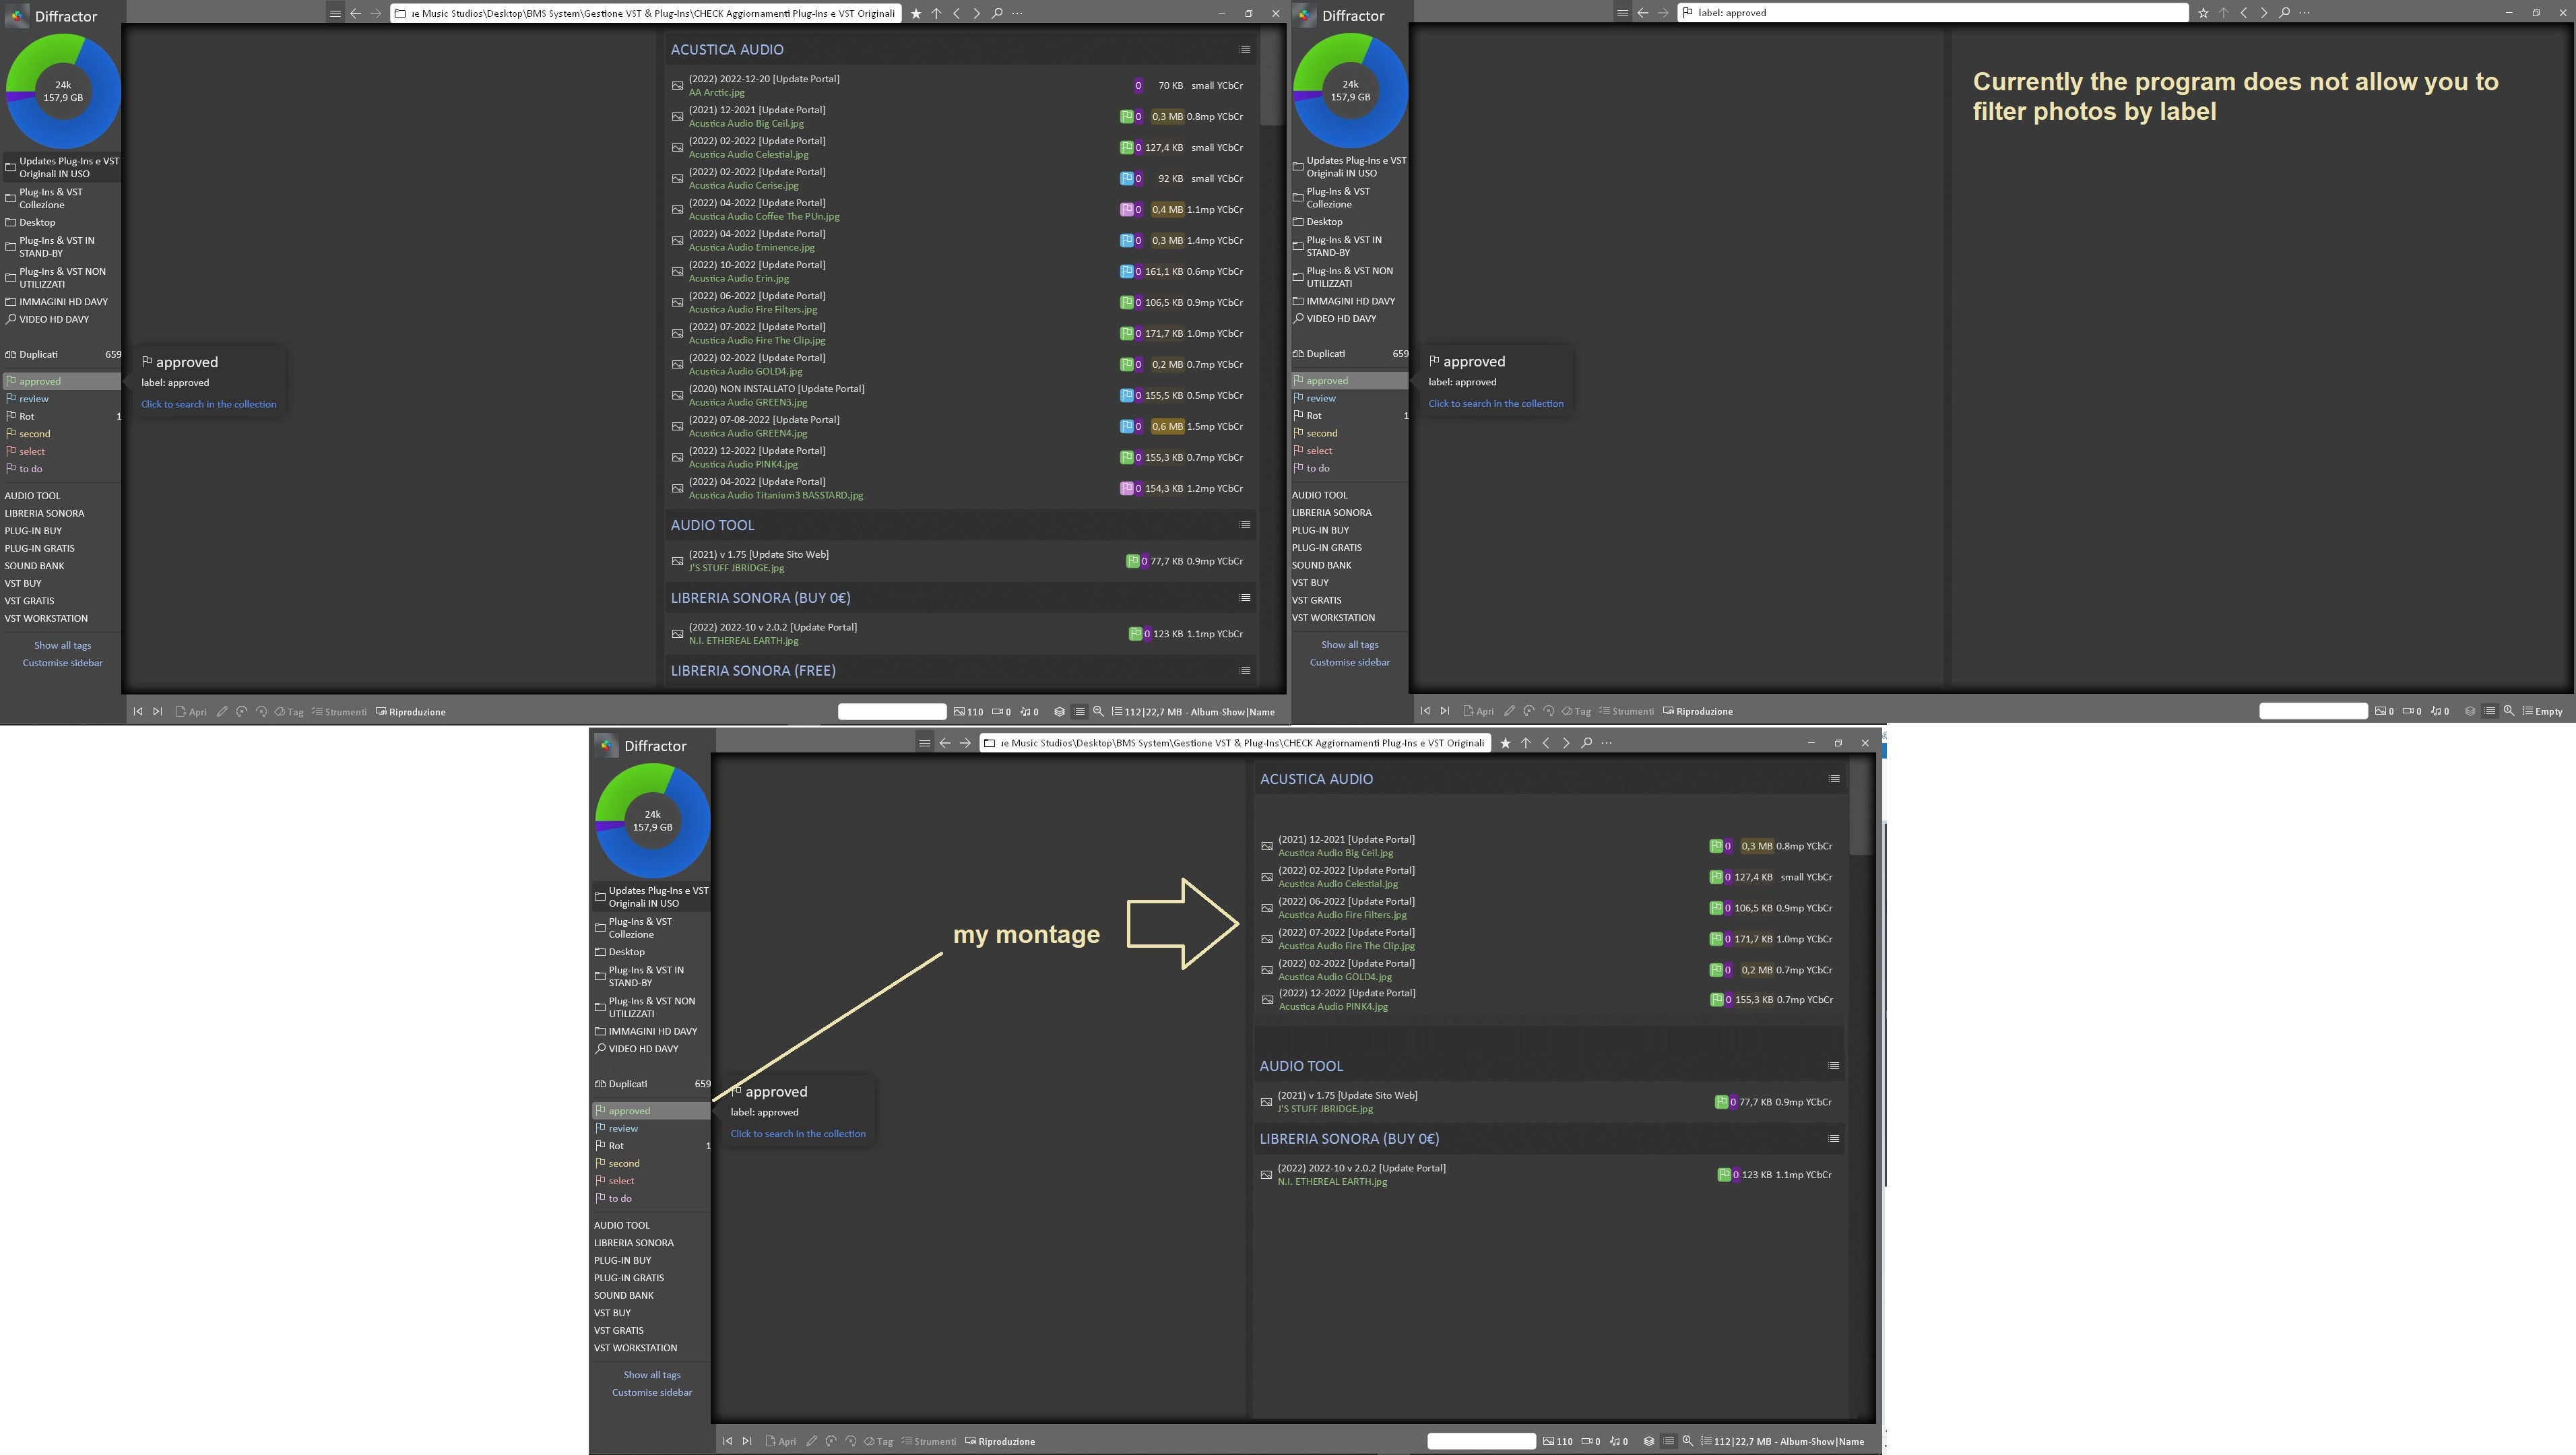Open AUDIO TOOL group menu in bottom window
This screenshot has width=2576, height=1455.
[1833, 1066]
